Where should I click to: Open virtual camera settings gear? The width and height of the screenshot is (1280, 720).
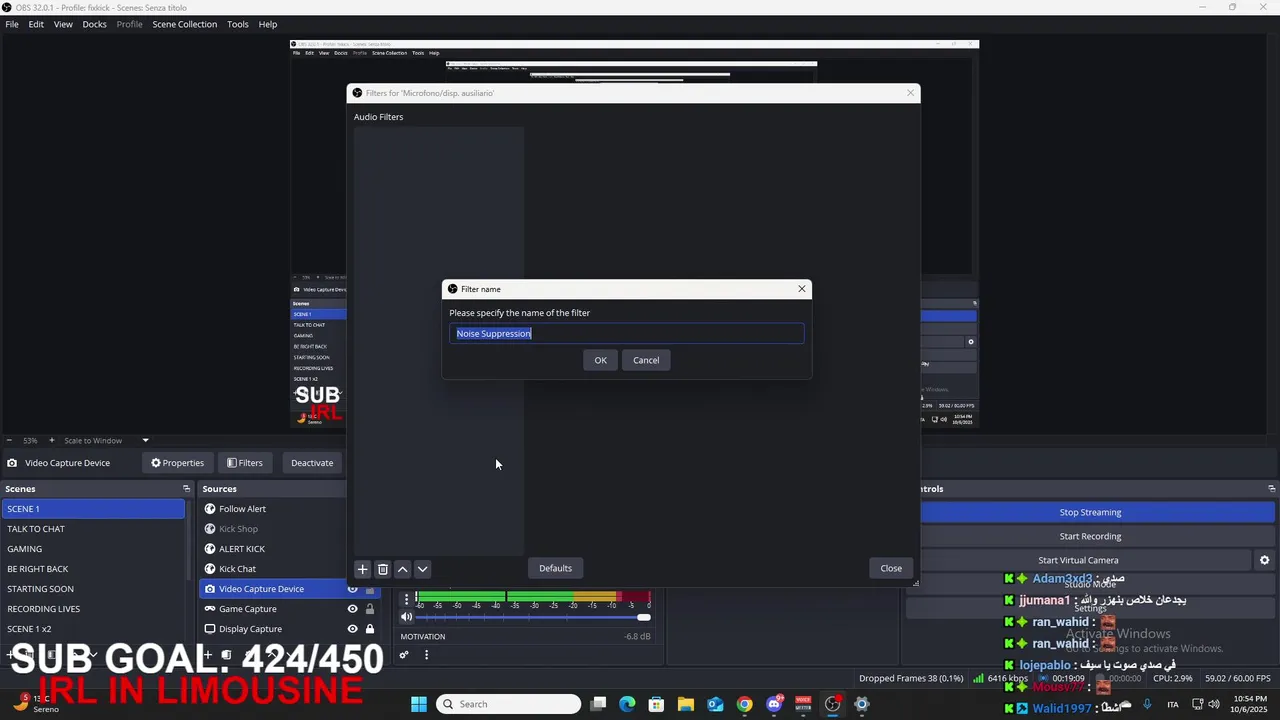1264,560
